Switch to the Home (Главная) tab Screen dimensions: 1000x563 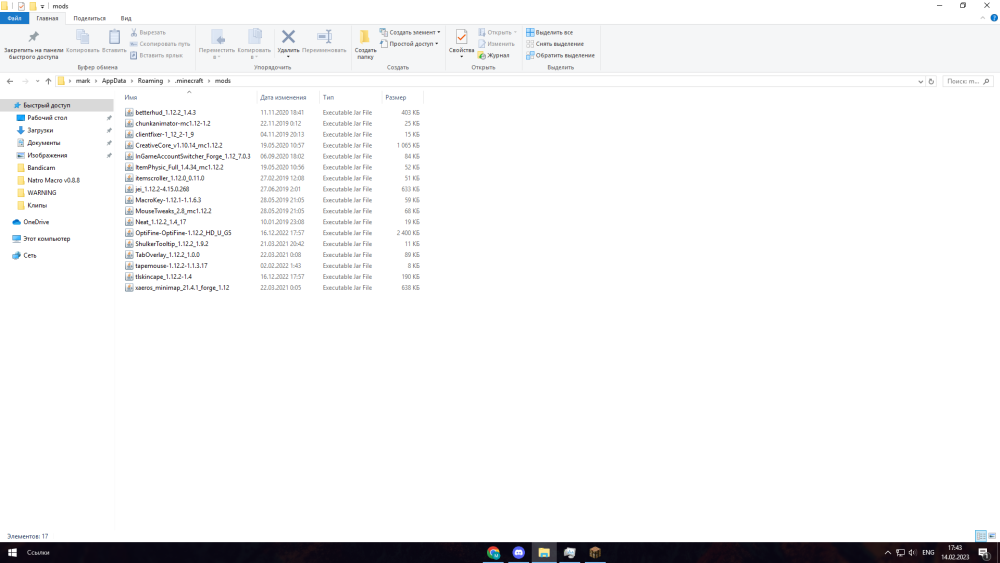[x=47, y=18]
